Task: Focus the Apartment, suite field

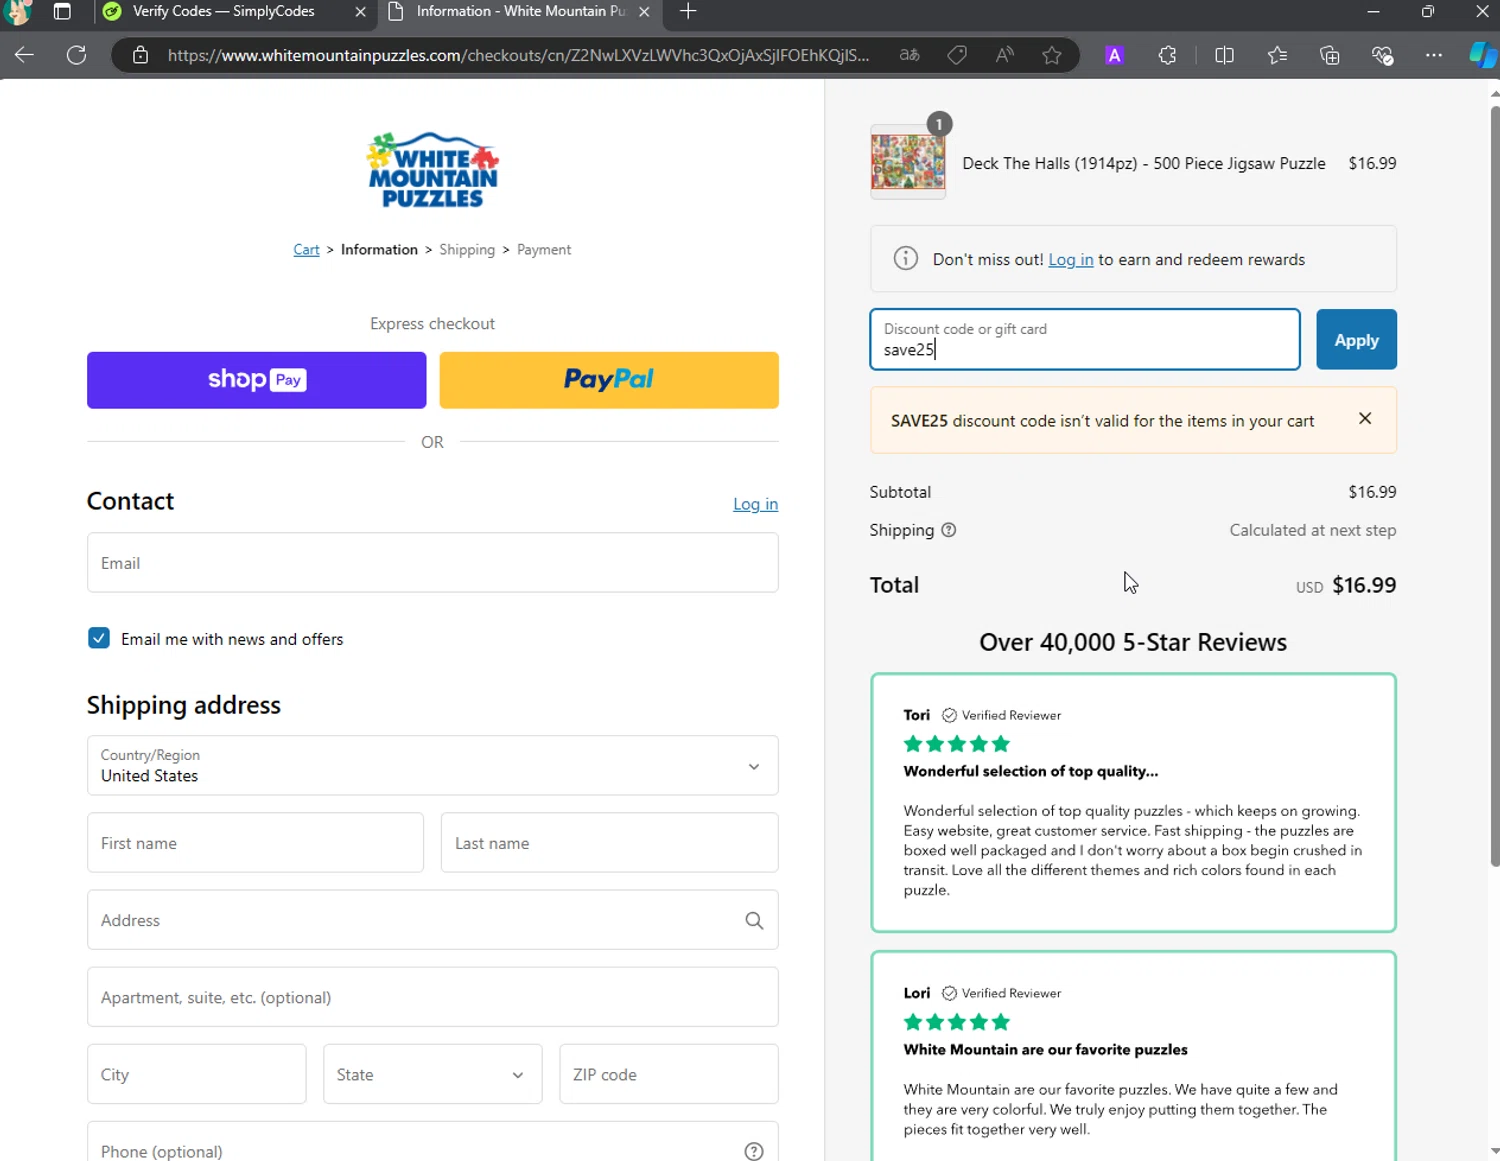Action: coord(433,997)
